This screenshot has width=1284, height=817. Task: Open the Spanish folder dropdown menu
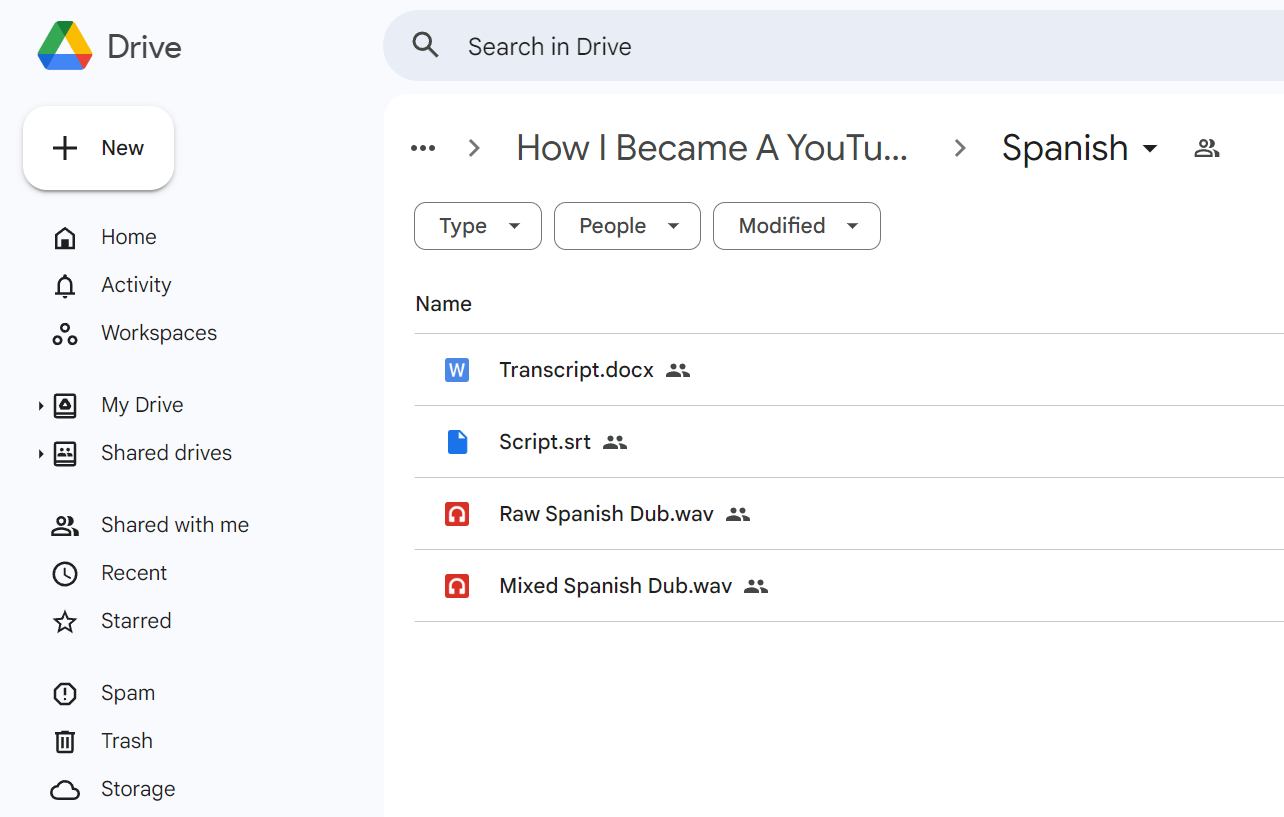coord(1150,149)
